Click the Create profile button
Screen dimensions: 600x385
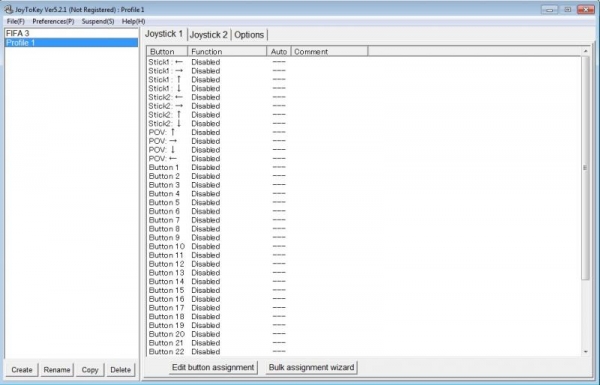pyautogui.click(x=22, y=370)
